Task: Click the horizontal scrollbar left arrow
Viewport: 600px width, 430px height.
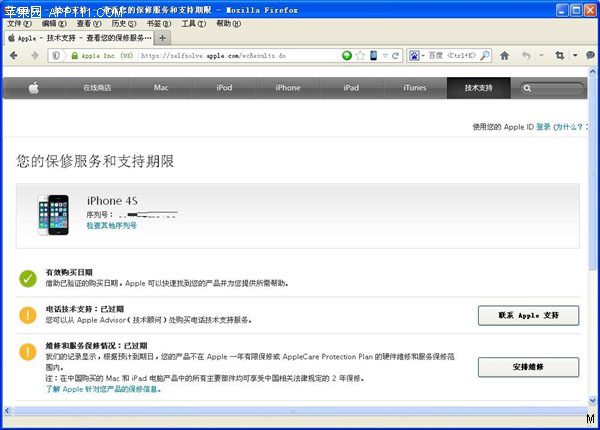Action: [x=7, y=411]
